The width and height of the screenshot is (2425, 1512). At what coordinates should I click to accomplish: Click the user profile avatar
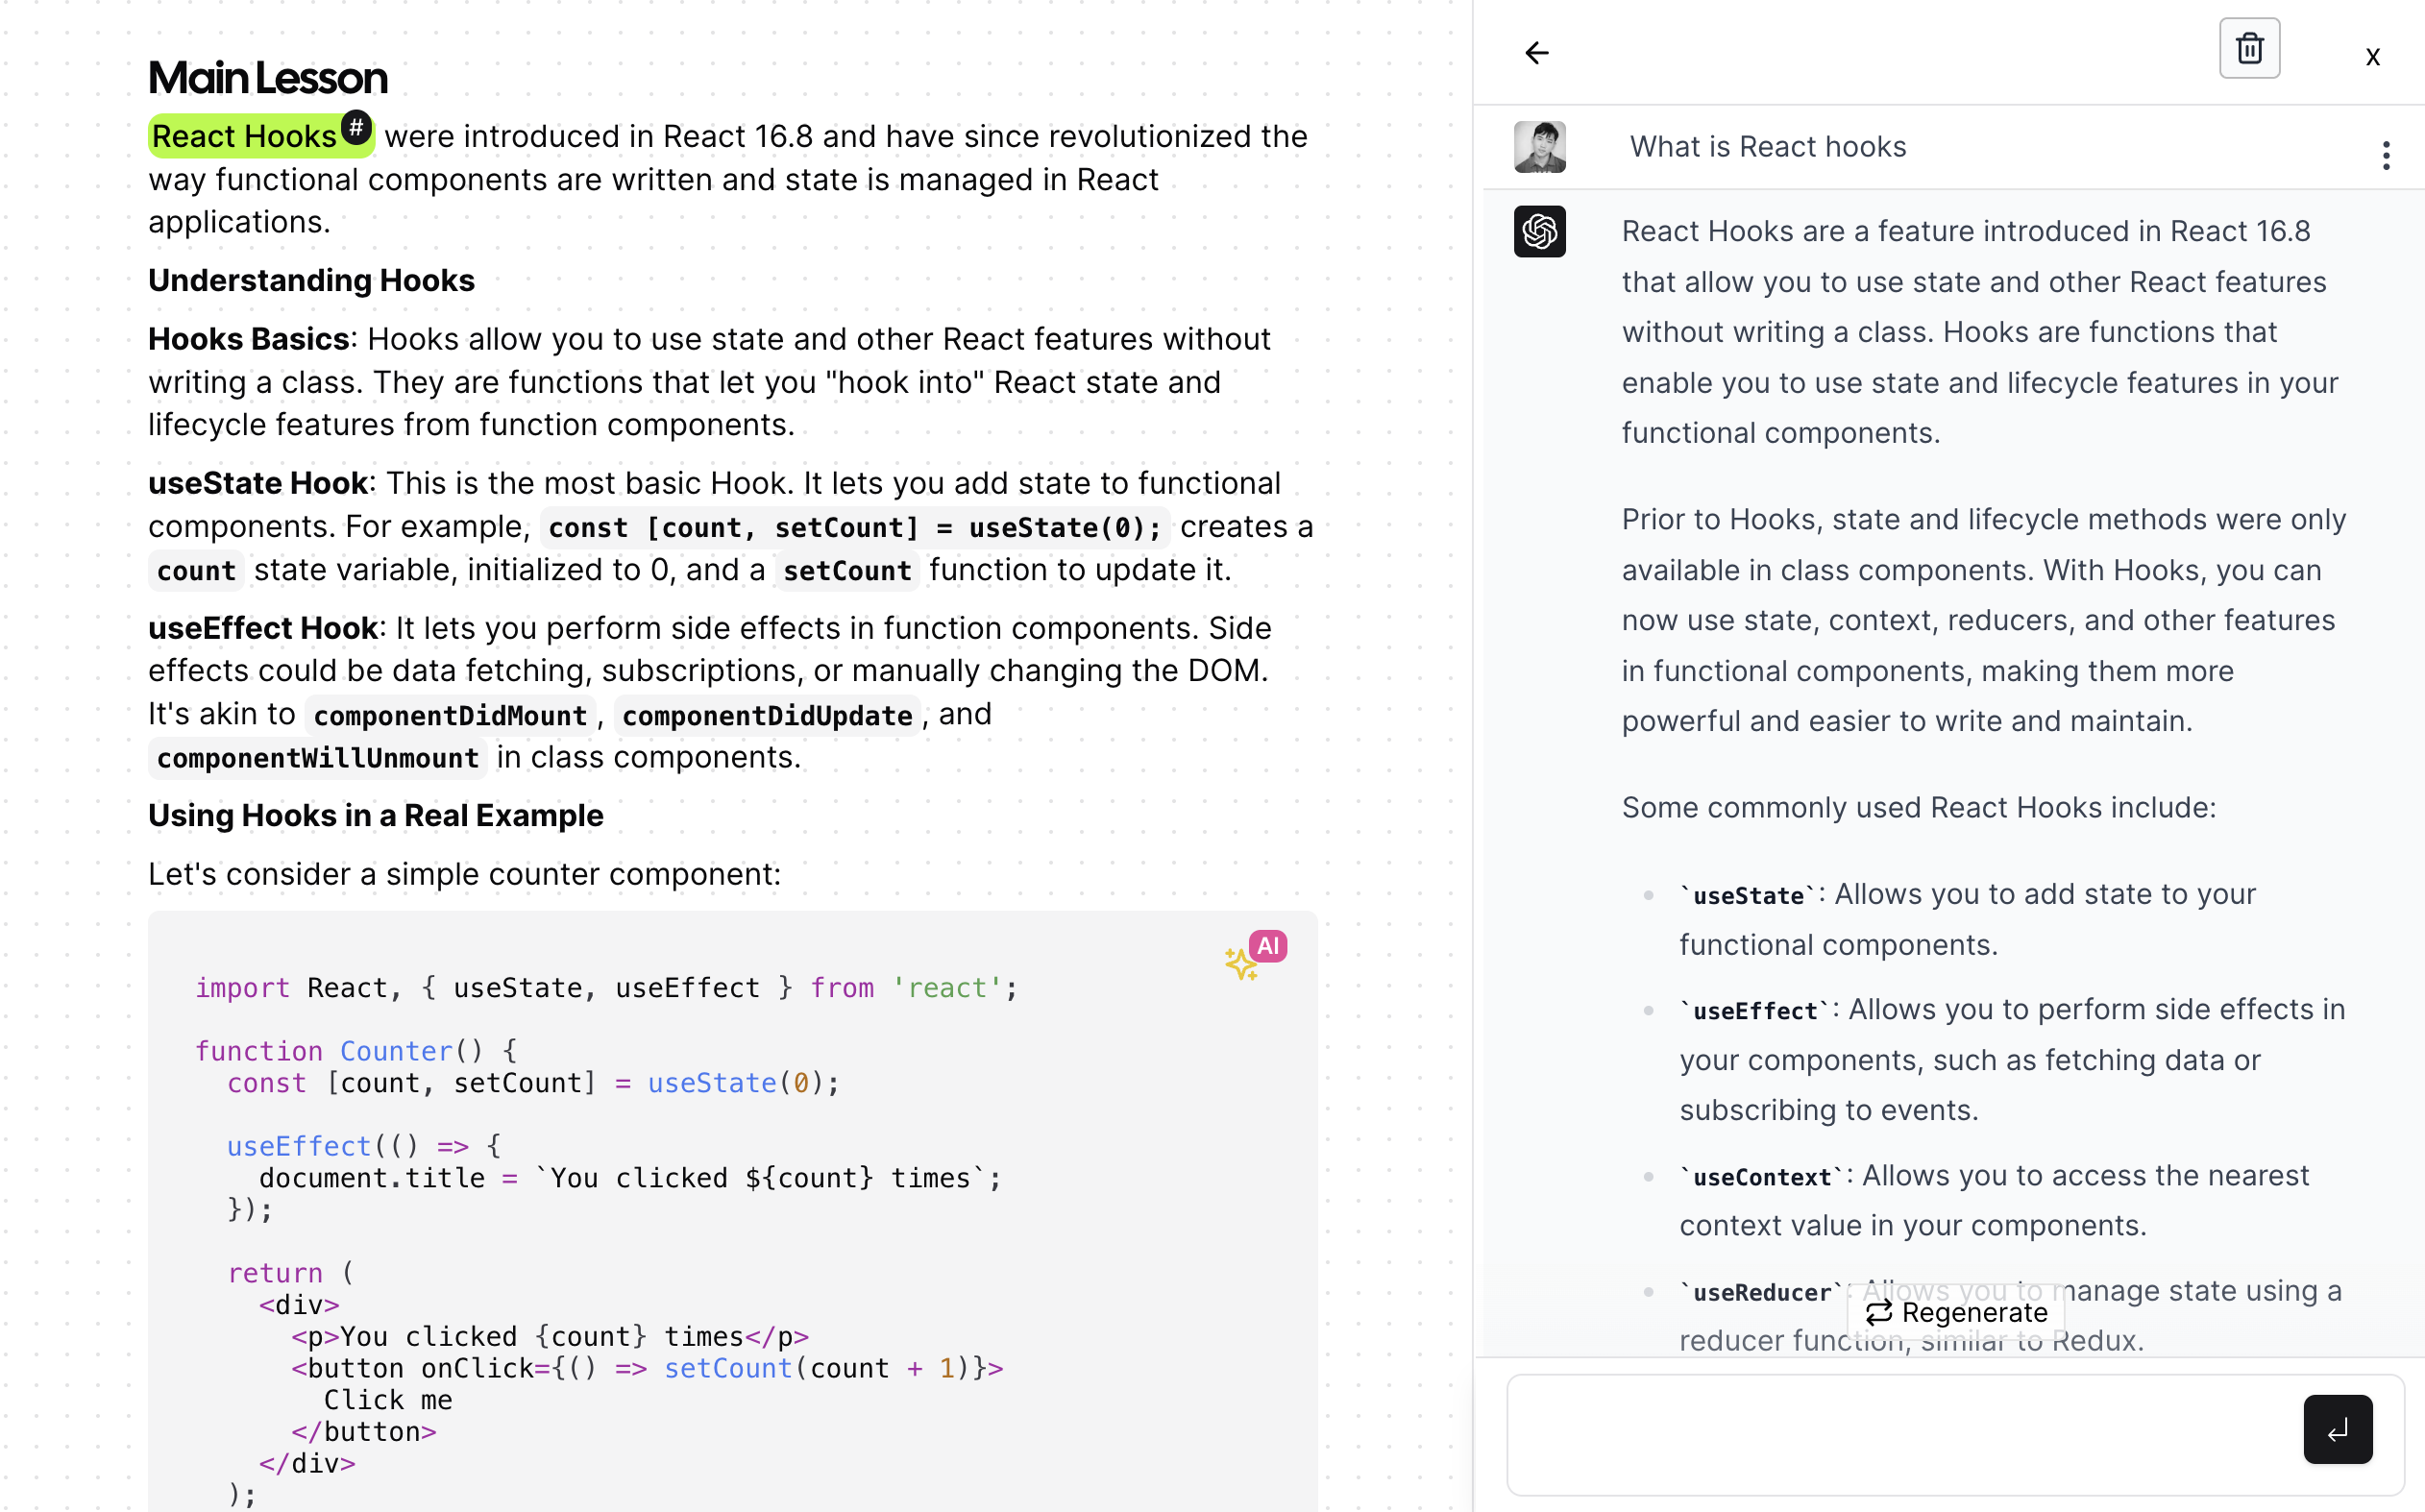click(x=1539, y=147)
